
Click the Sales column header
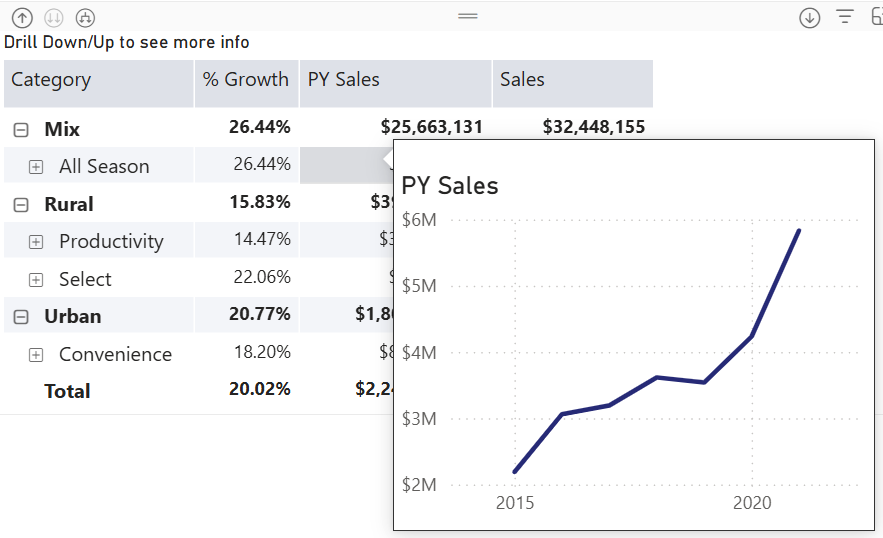coord(522,80)
